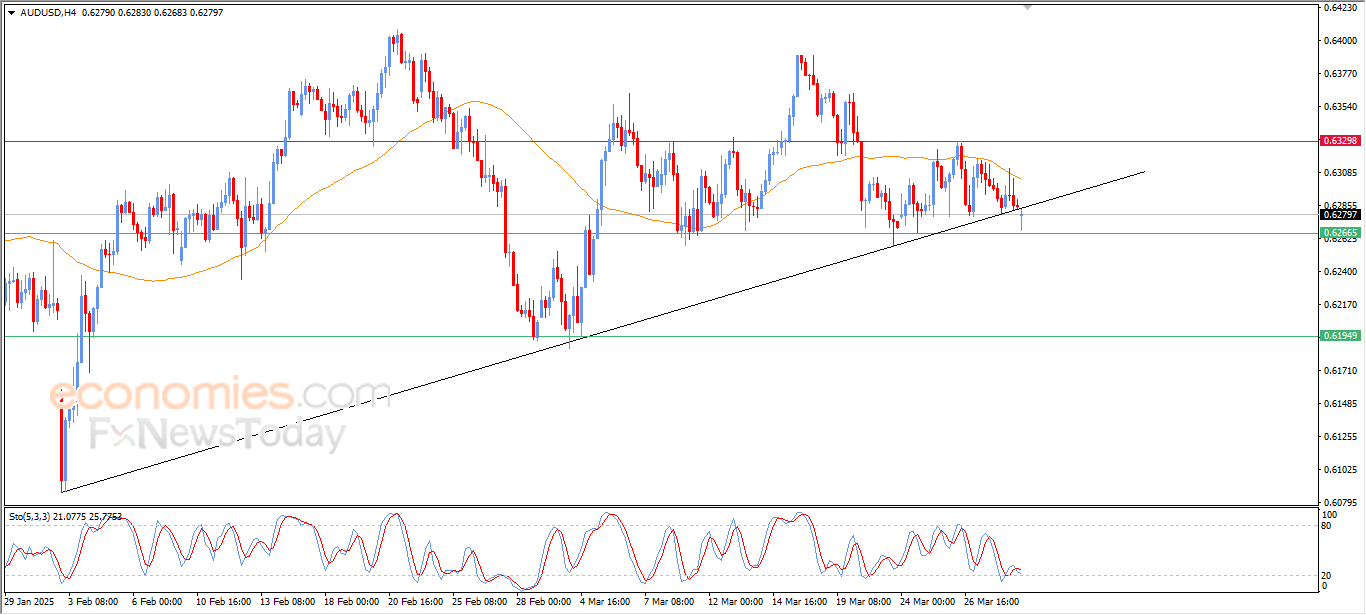Click the 0.61710 price axis label

click(1340, 370)
